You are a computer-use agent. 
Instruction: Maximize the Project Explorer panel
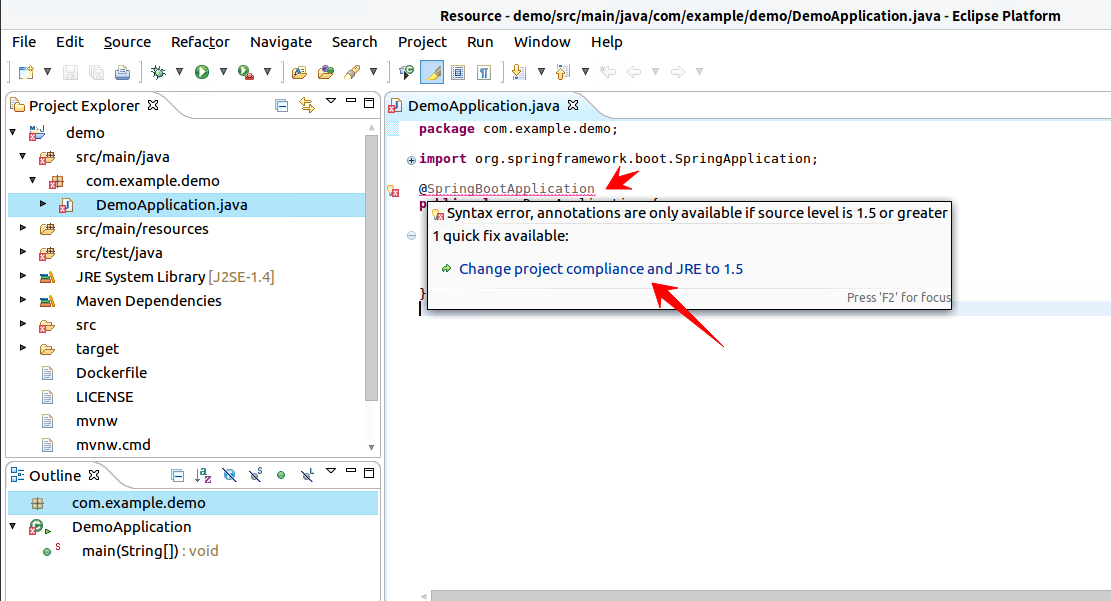coord(369,103)
